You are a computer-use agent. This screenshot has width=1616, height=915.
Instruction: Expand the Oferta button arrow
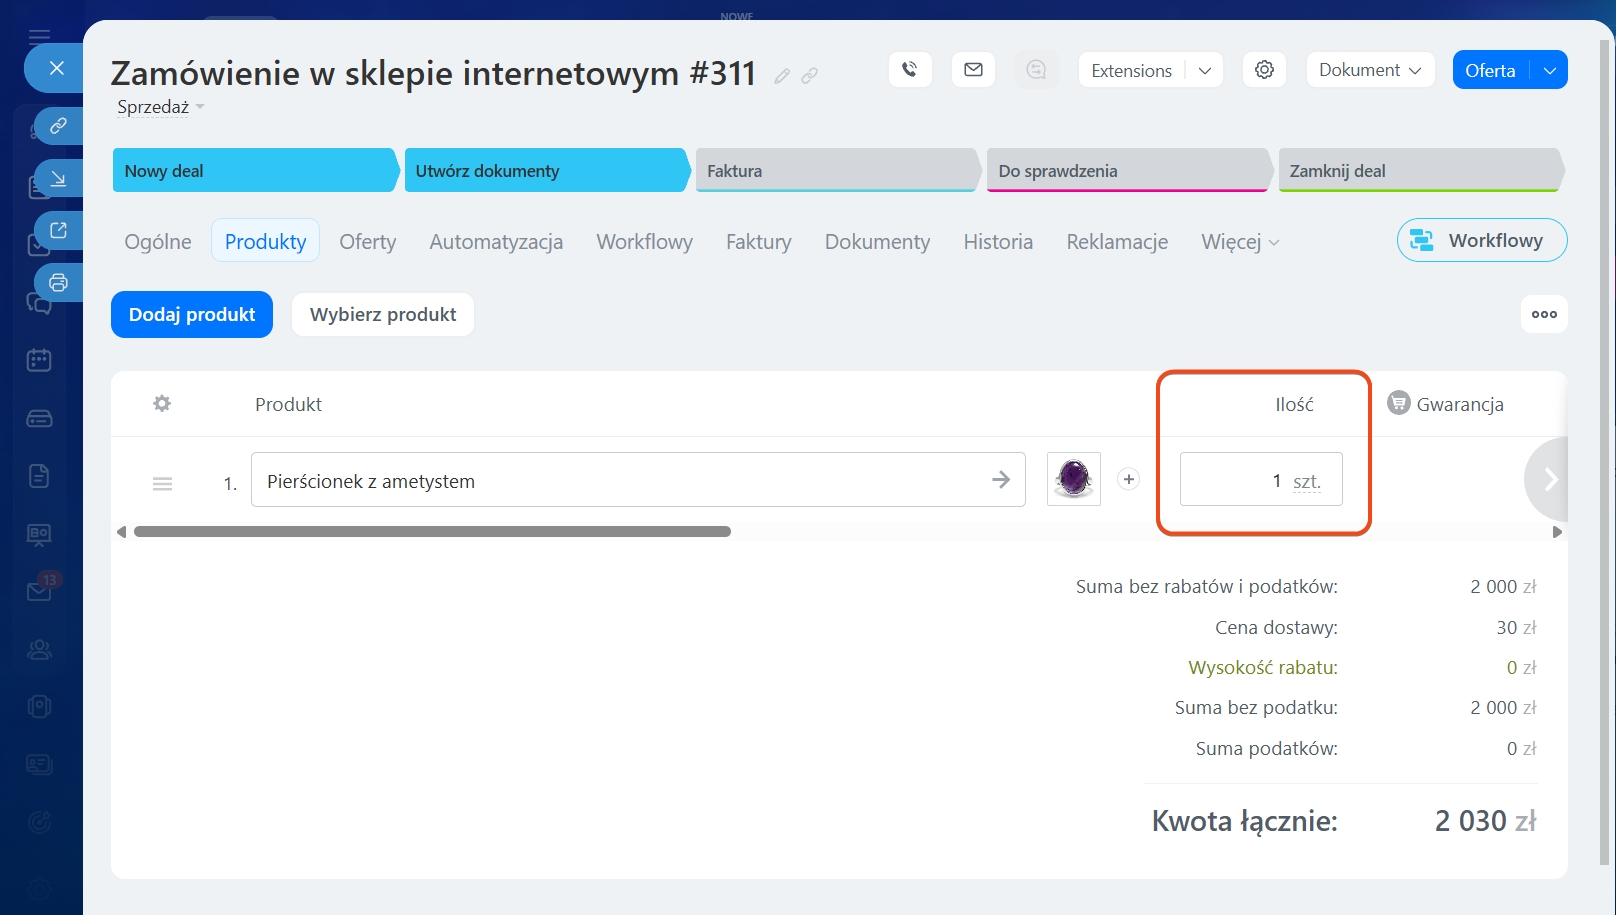coord(1549,71)
